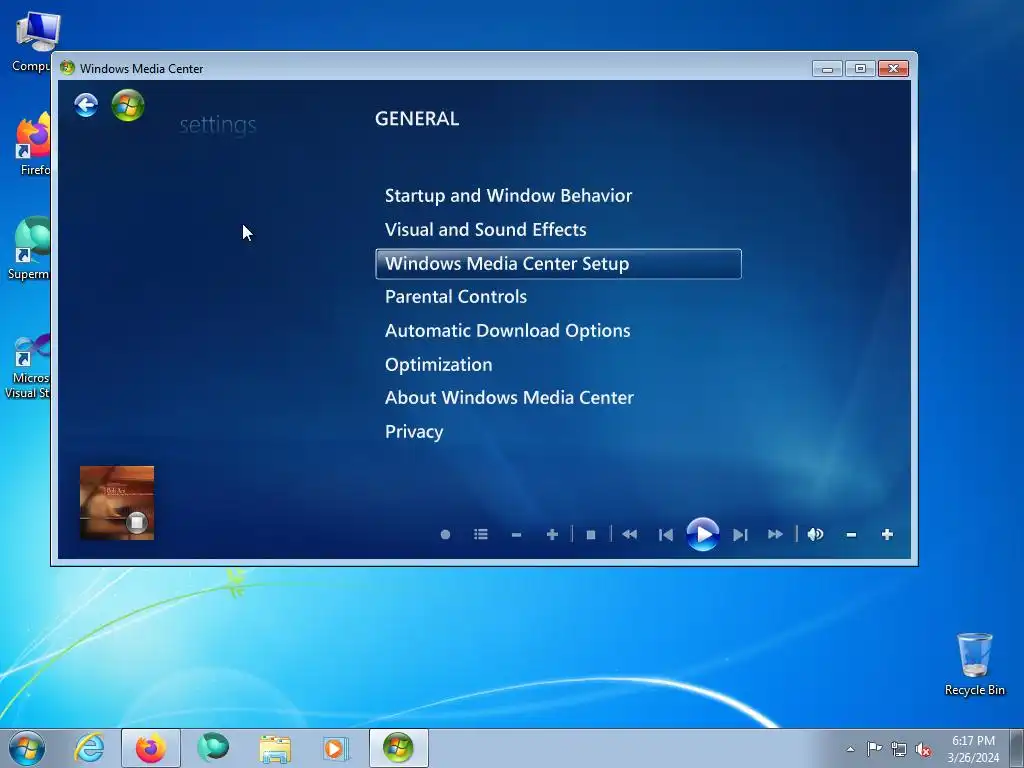The width and height of the screenshot is (1024, 768).
Task: Select the Supermium desktop shortcut
Action: coord(29,249)
